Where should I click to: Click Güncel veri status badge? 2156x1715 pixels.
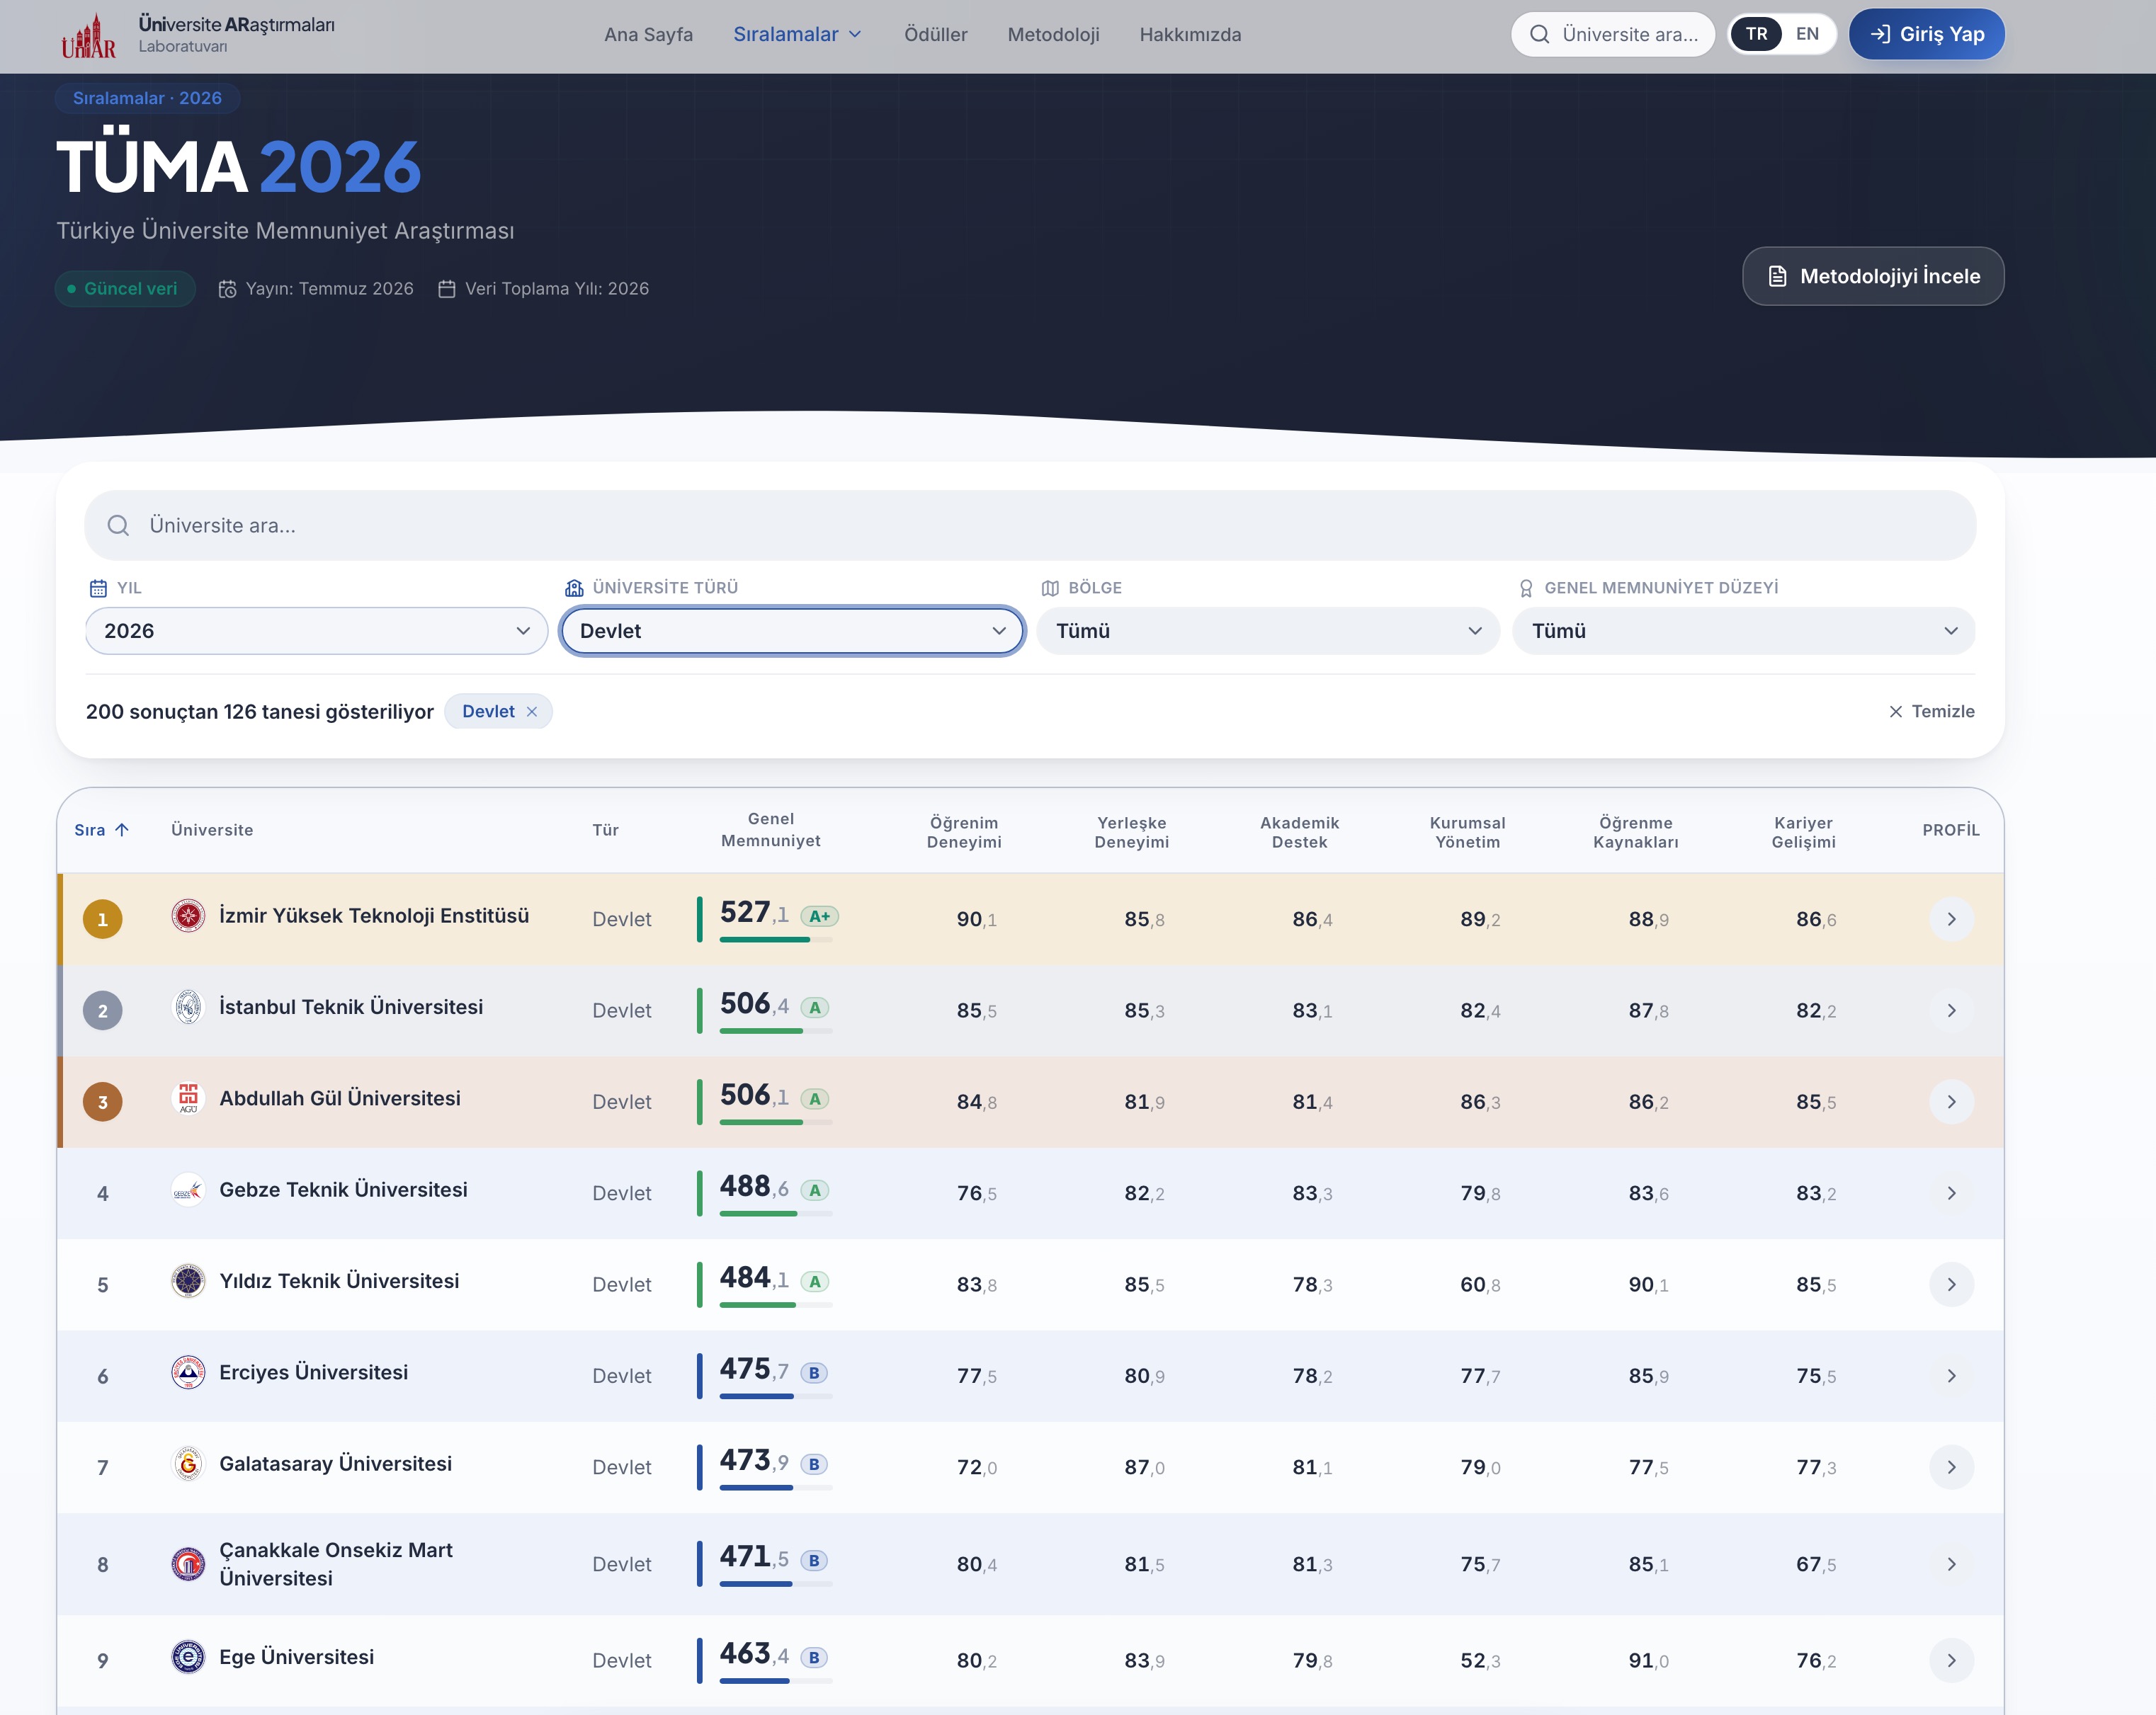125,289
